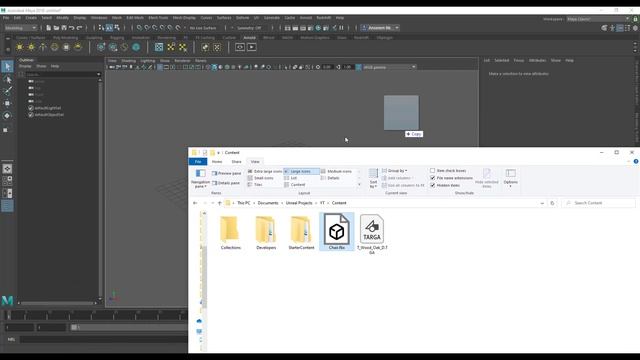Click This PC in address breadcrumb

244,203
